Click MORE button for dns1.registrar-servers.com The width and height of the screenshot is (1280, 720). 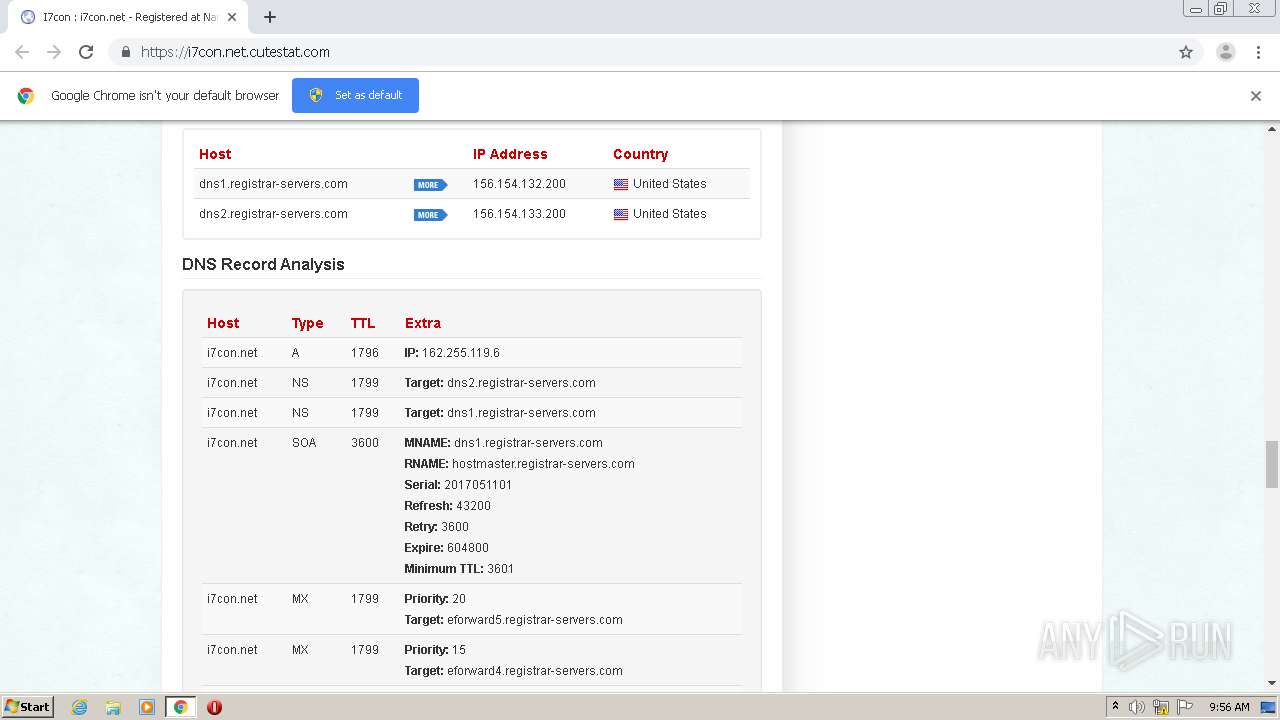(430, 185)
